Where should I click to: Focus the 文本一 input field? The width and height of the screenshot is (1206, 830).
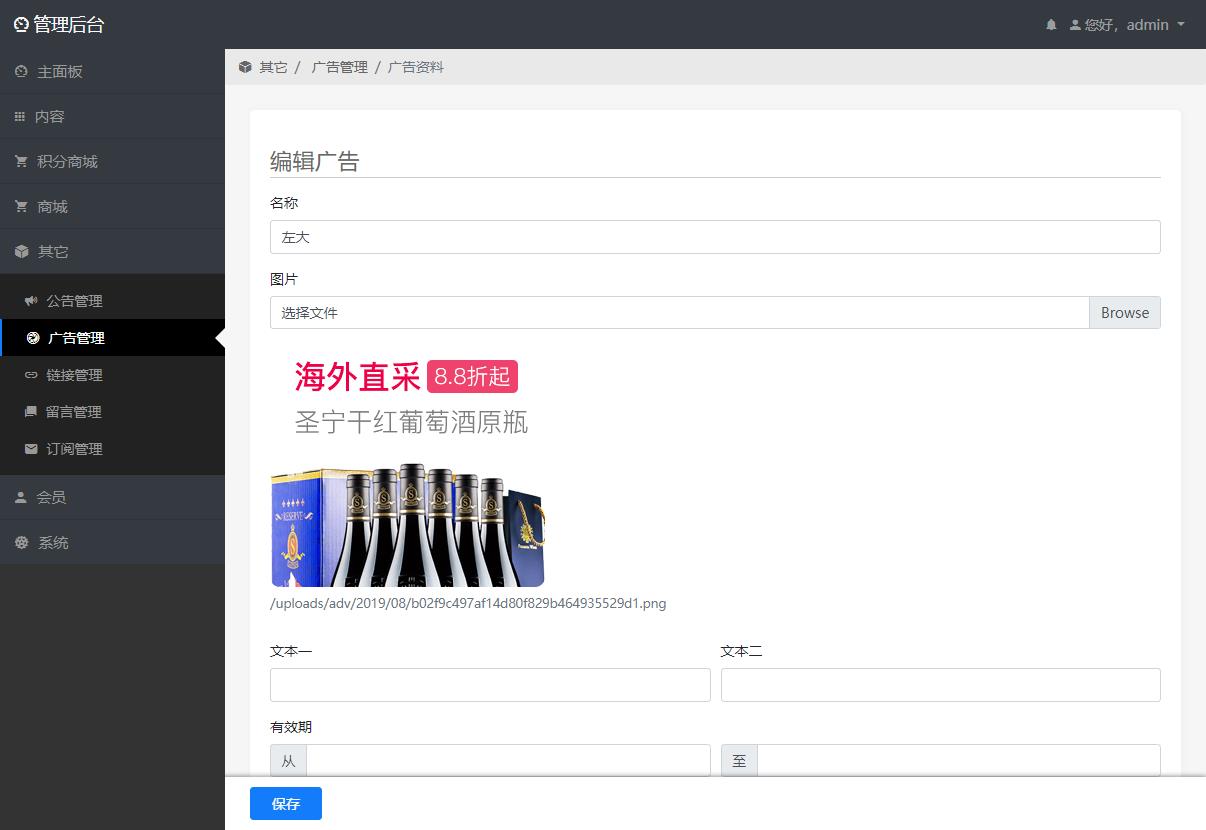[490, 685]
